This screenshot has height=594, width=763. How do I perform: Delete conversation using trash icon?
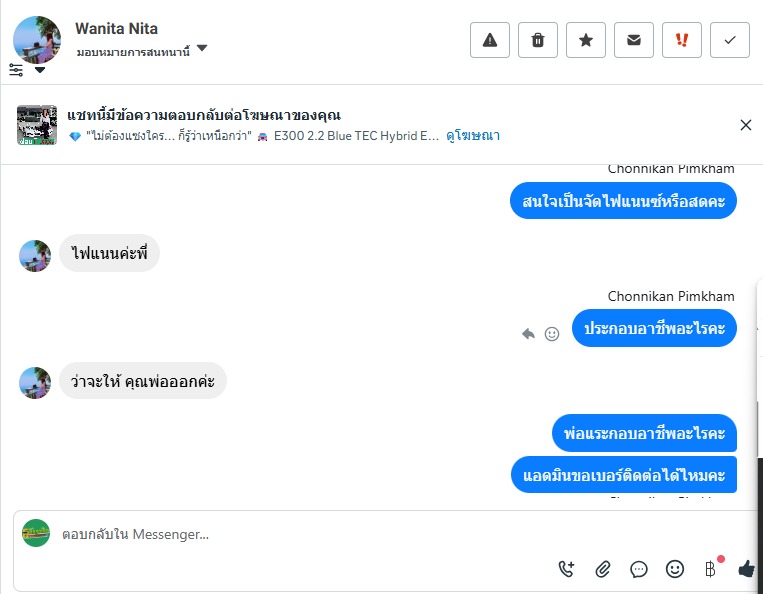click(538, 40)
